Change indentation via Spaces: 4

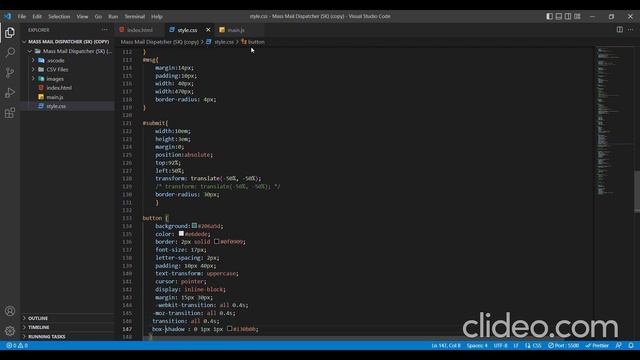pyautogui.click(x=477, y=345)
